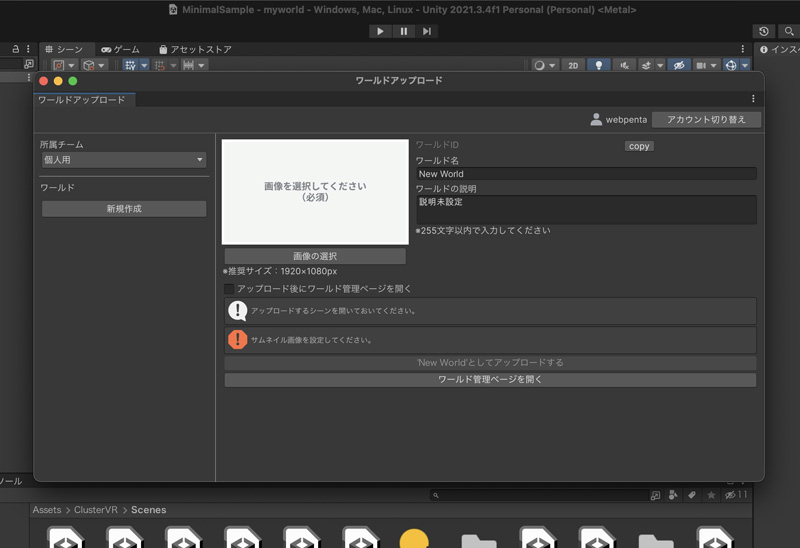Toggle 2D scene view mode
The image size is (800, 548).
tap(573, 65)
